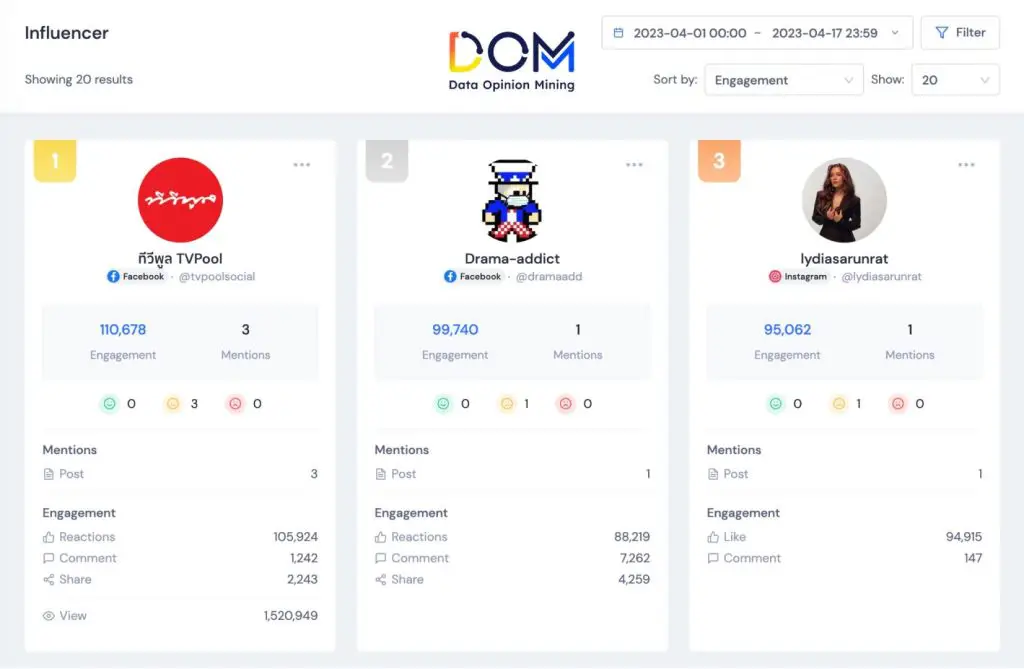
Task: Click the calendar icon in date range
Action: pyautogui.click(x=618, y=33)
